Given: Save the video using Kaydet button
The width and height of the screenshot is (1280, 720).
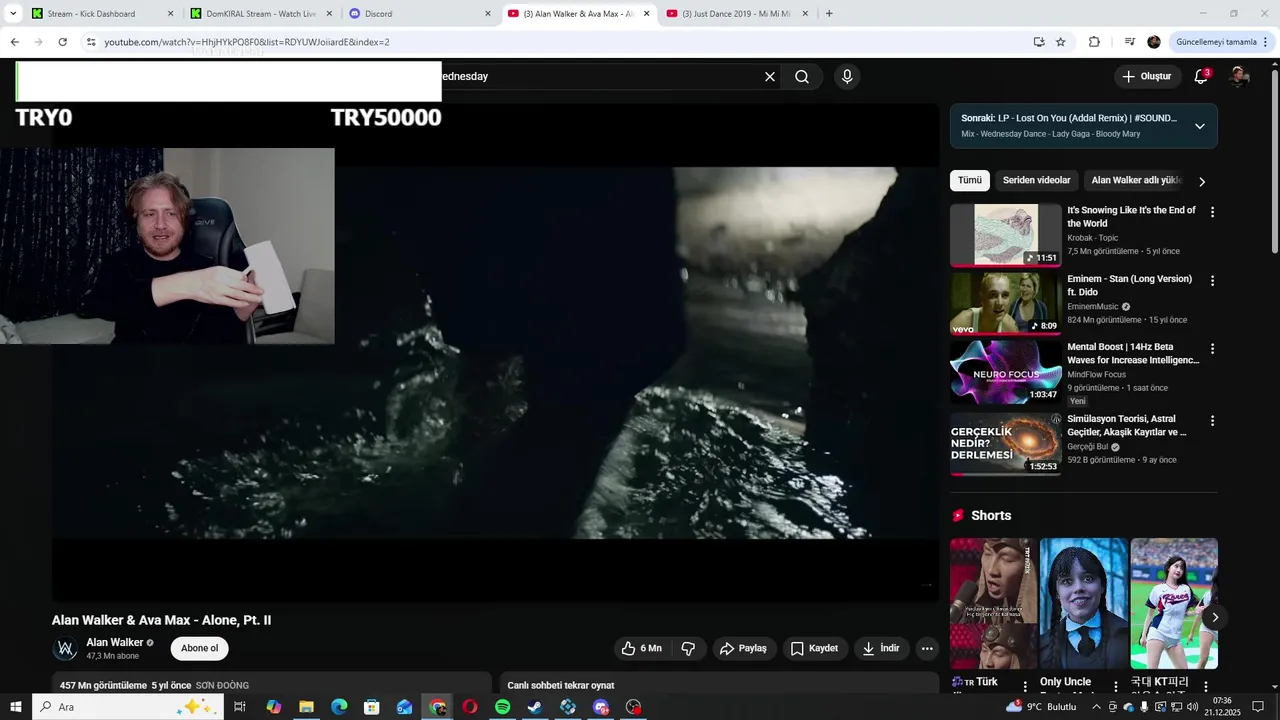Looking at the screenshot, I should pos(815,648).
